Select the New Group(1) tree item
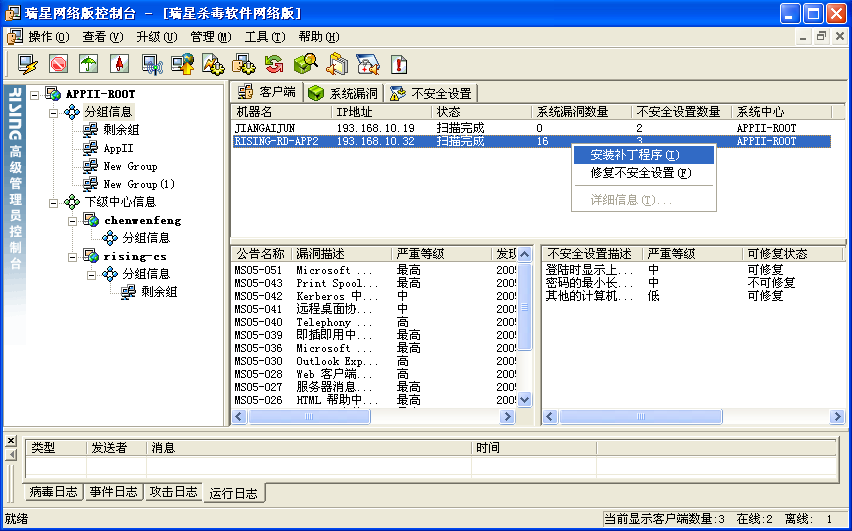852x531 pixels. click(139, 184)
